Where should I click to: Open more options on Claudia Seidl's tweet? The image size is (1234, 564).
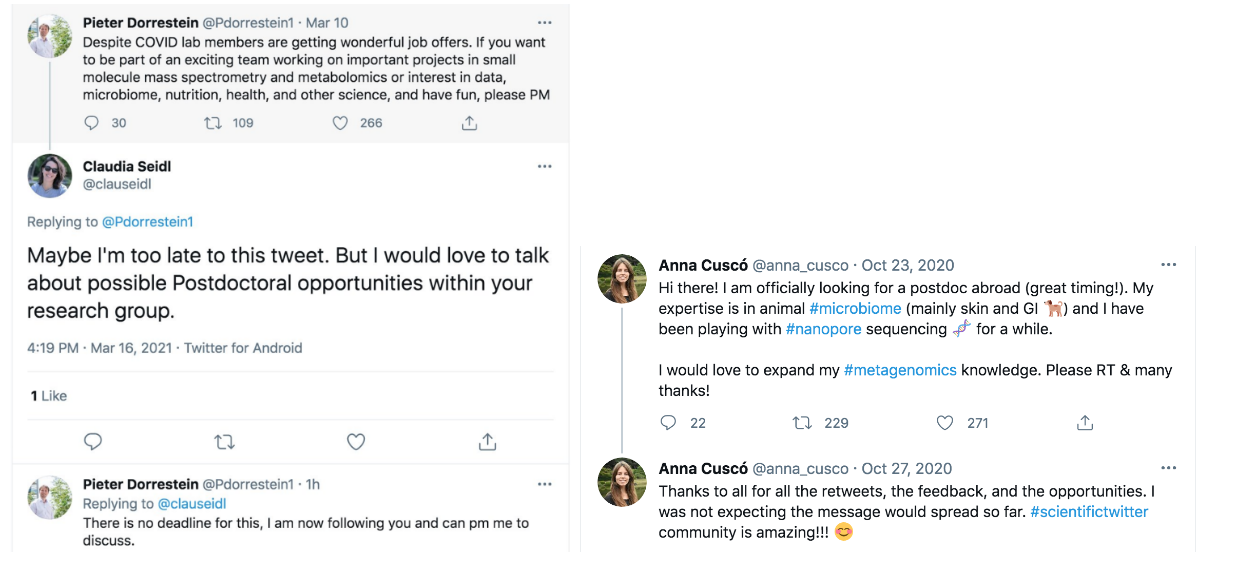coord(544,166)
